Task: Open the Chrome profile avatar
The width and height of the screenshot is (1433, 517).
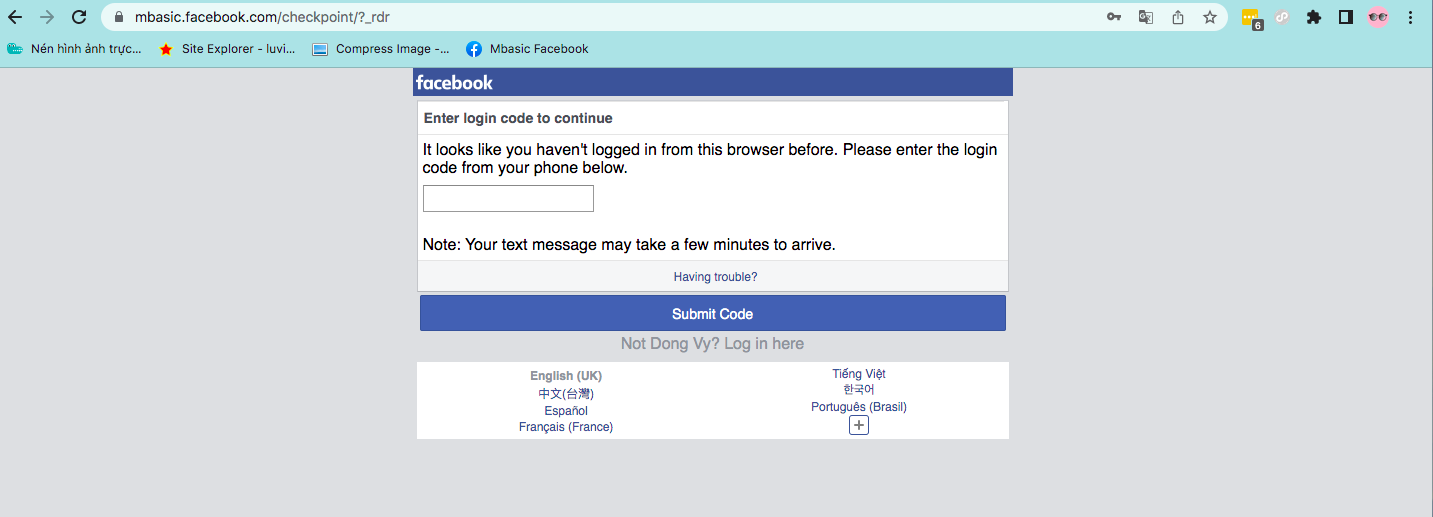Action: pyautogui.click(x=1378, y=17)
